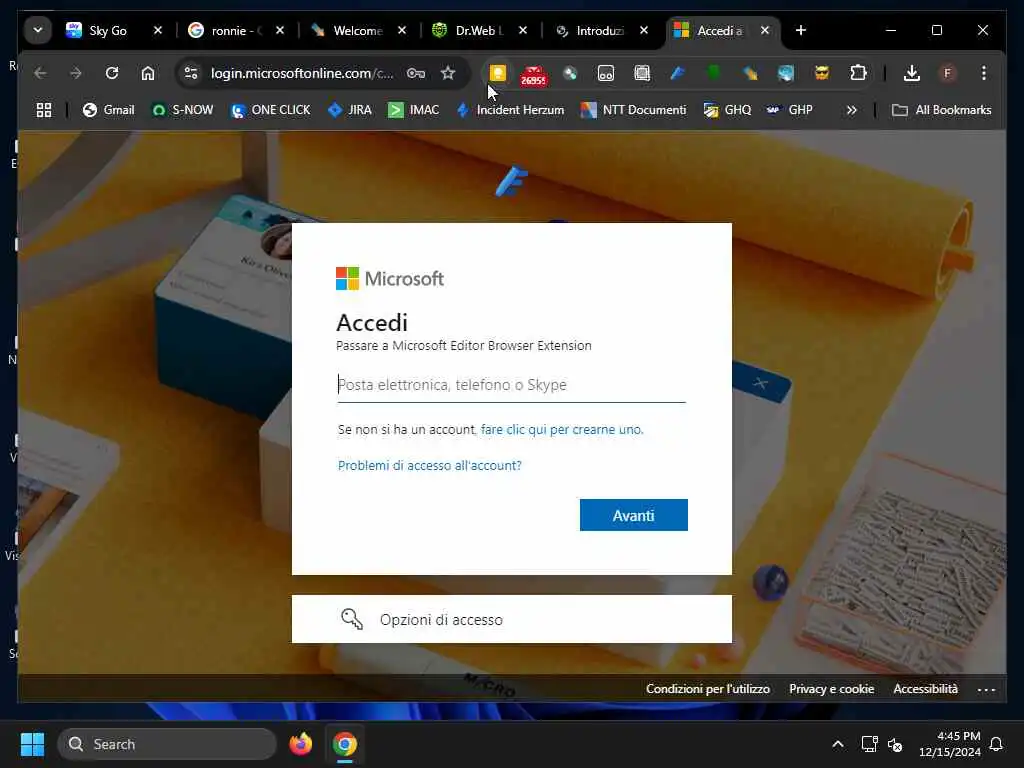Screen dimensions: 1024x768
Task: Reload the current page
Action: (x=112, y=73)
